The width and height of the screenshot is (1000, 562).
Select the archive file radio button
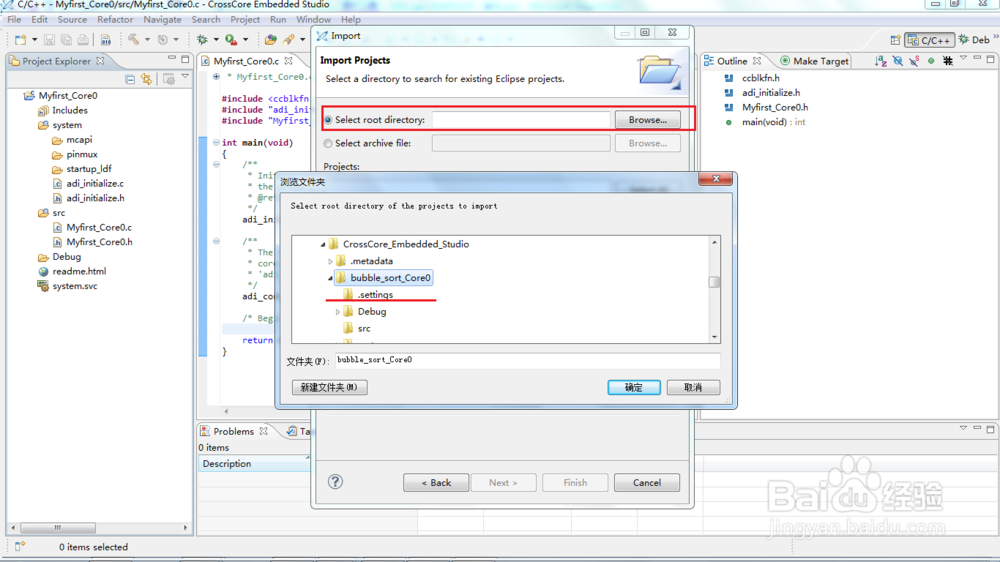point(328,144)
